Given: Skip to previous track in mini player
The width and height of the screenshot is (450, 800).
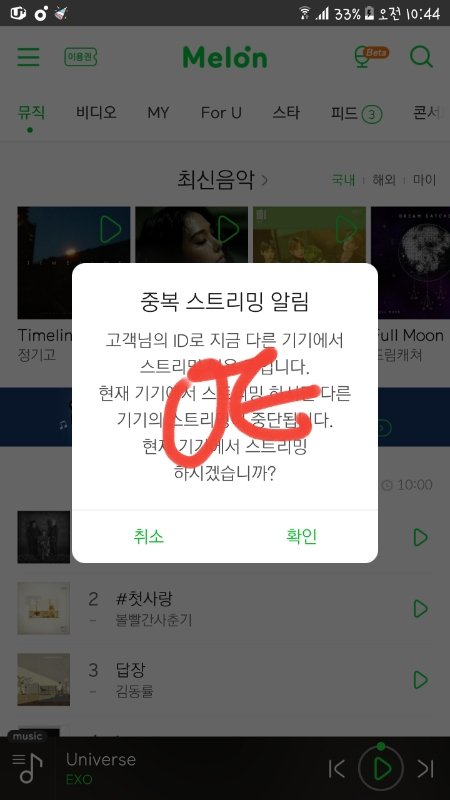Looking at the screenshot, I should click(337, 768).
